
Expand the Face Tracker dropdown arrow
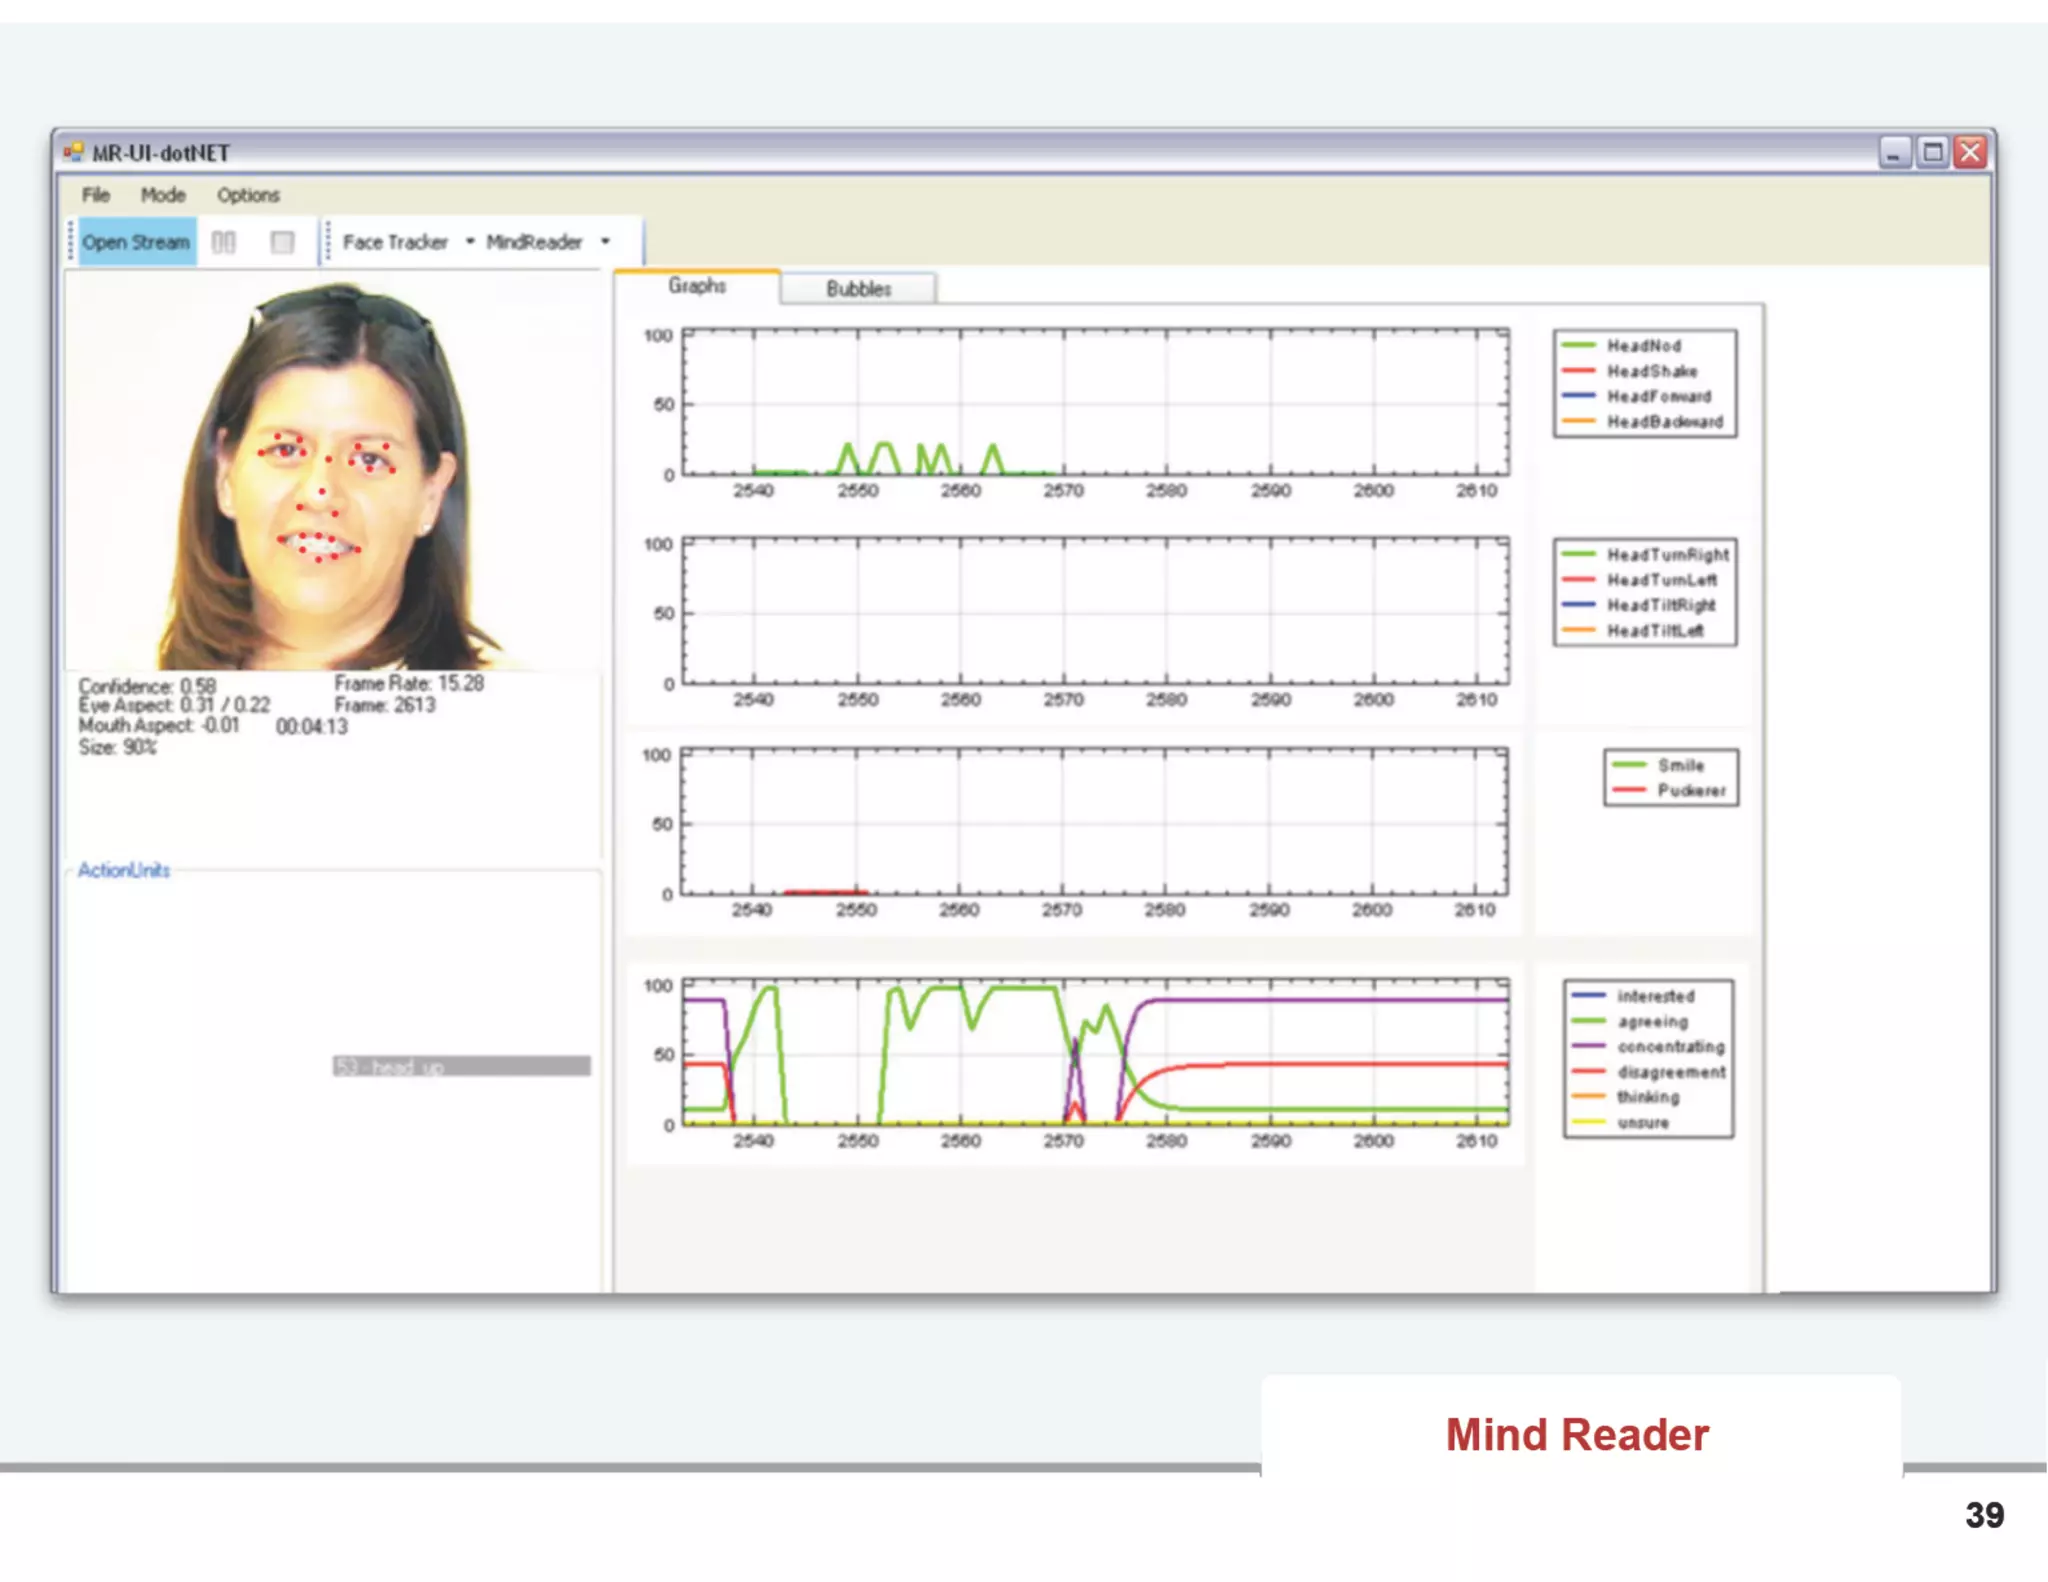click(x=469, y=241)
